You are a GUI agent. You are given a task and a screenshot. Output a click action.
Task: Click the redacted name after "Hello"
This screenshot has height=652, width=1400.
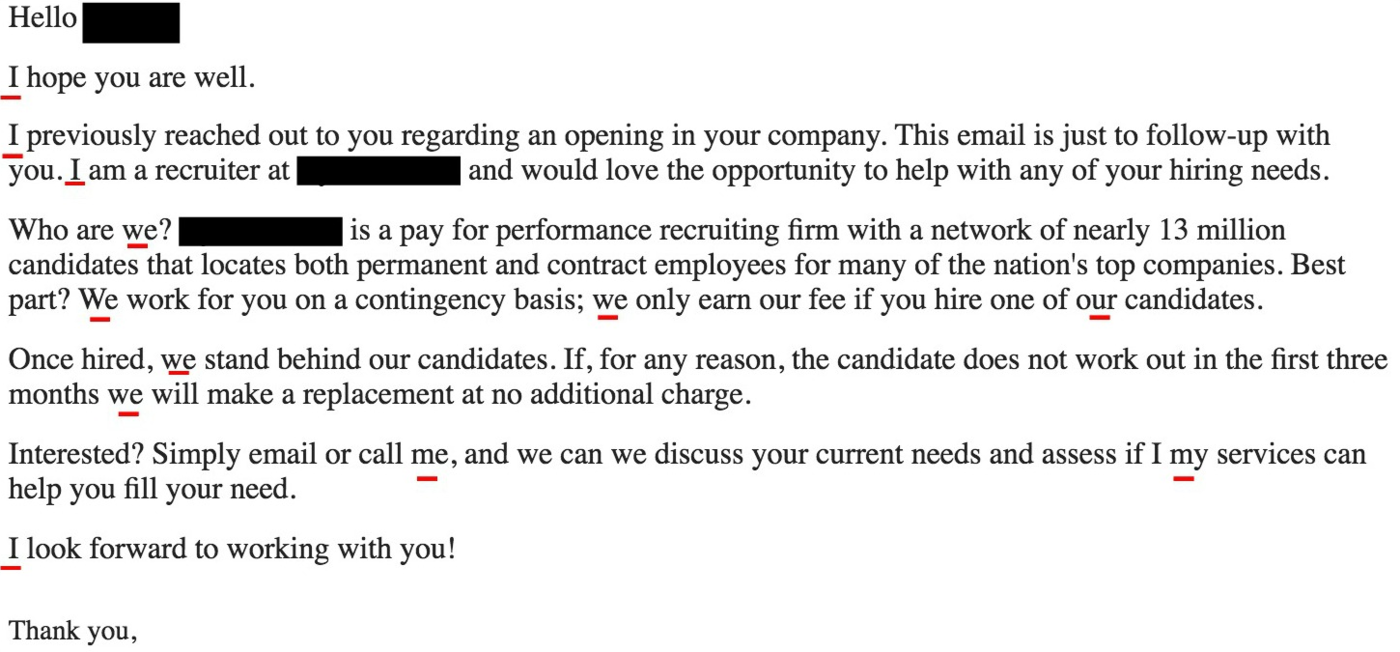pos(130,23)
